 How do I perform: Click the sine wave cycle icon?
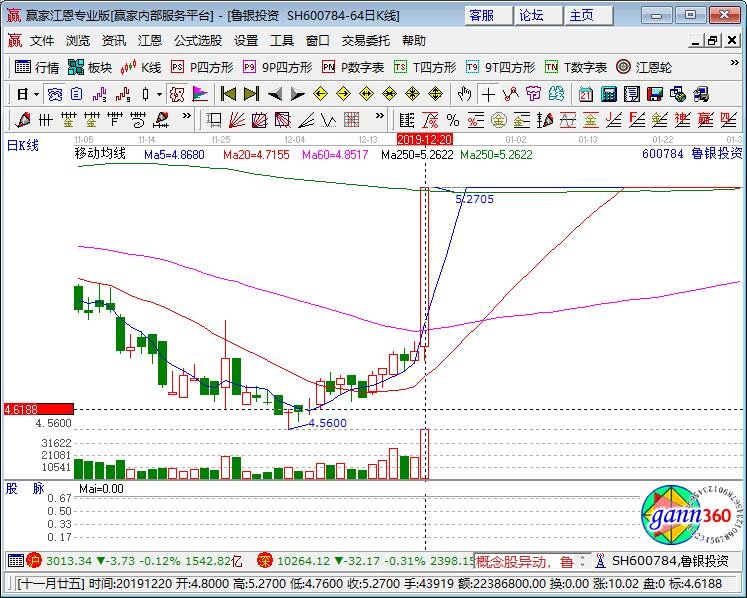pyautogui.click(x=567, y=120)
